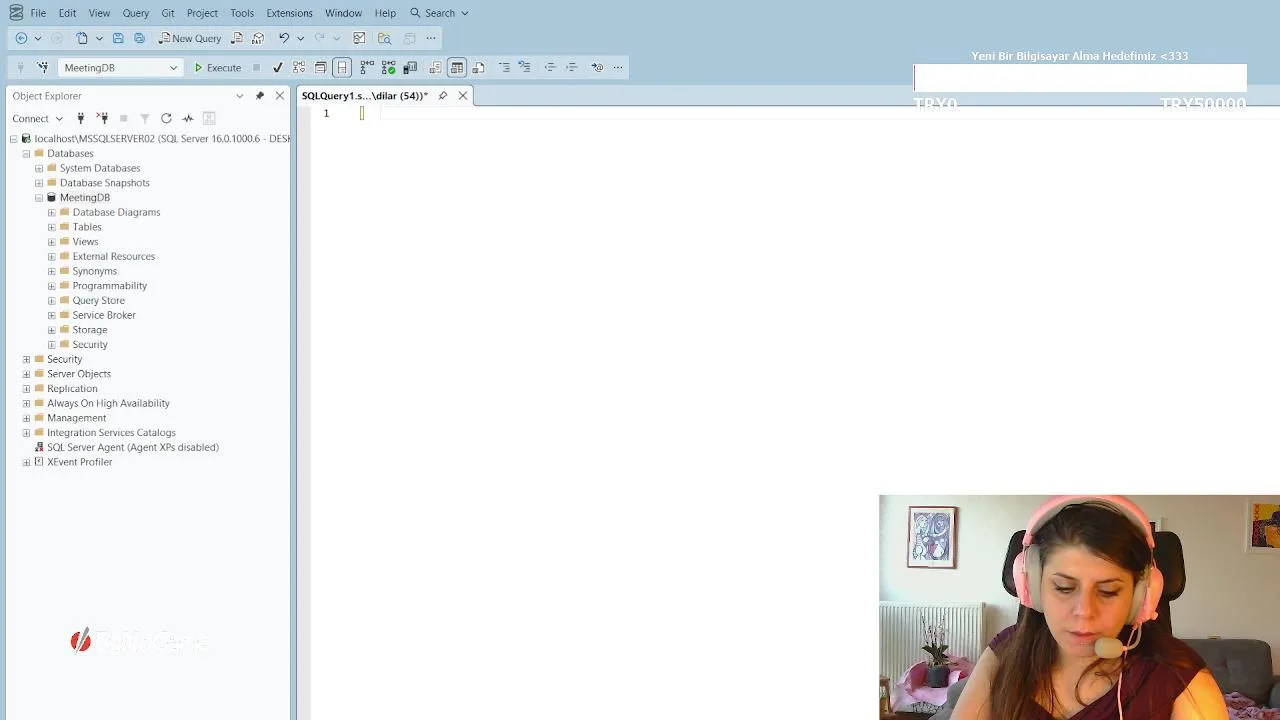Select the SQLQuery1 editor tab
Screen dimensions: 1280x720
click(x=365, y=96)
